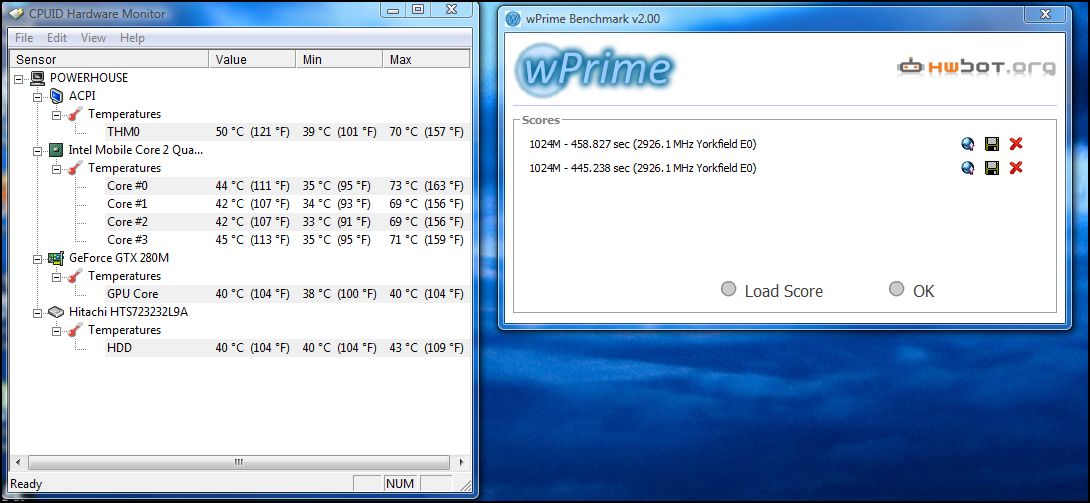Click the hwbot.org logo in wPrime
1090x503 pixels.
(x=976, y=67)
